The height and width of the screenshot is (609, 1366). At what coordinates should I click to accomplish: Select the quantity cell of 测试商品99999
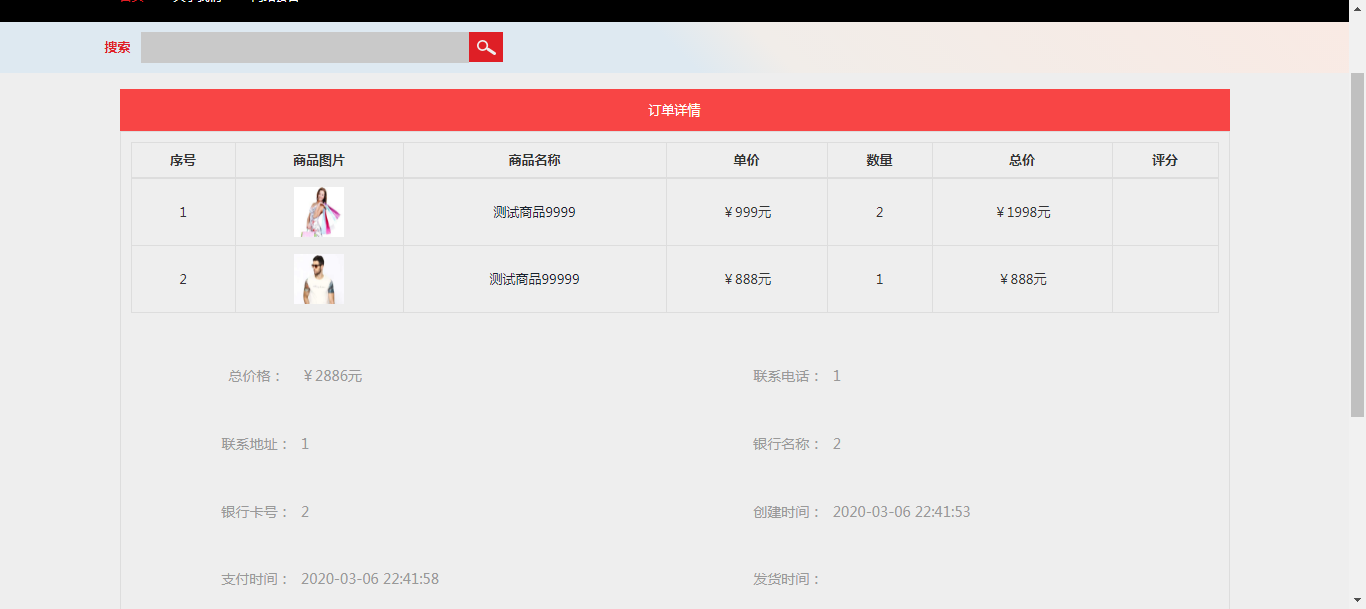tap(880, 279)
